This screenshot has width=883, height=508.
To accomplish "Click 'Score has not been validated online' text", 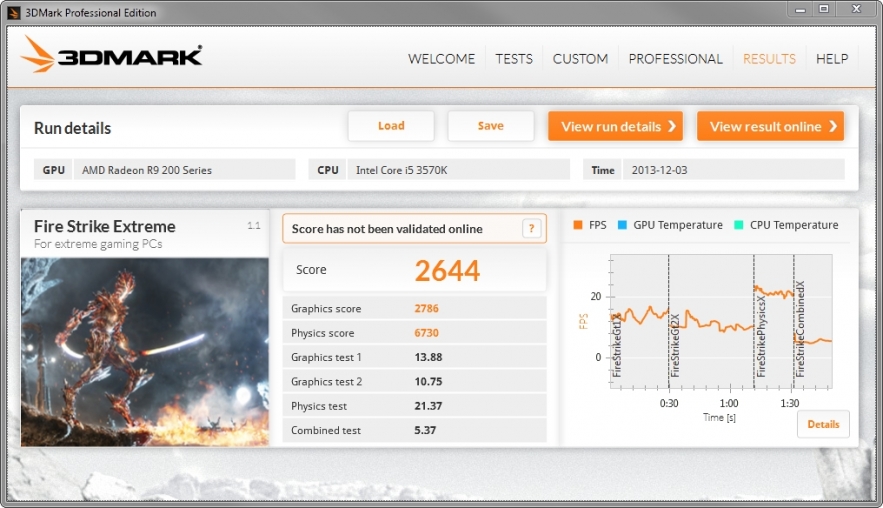I will (x=387, y=229).
